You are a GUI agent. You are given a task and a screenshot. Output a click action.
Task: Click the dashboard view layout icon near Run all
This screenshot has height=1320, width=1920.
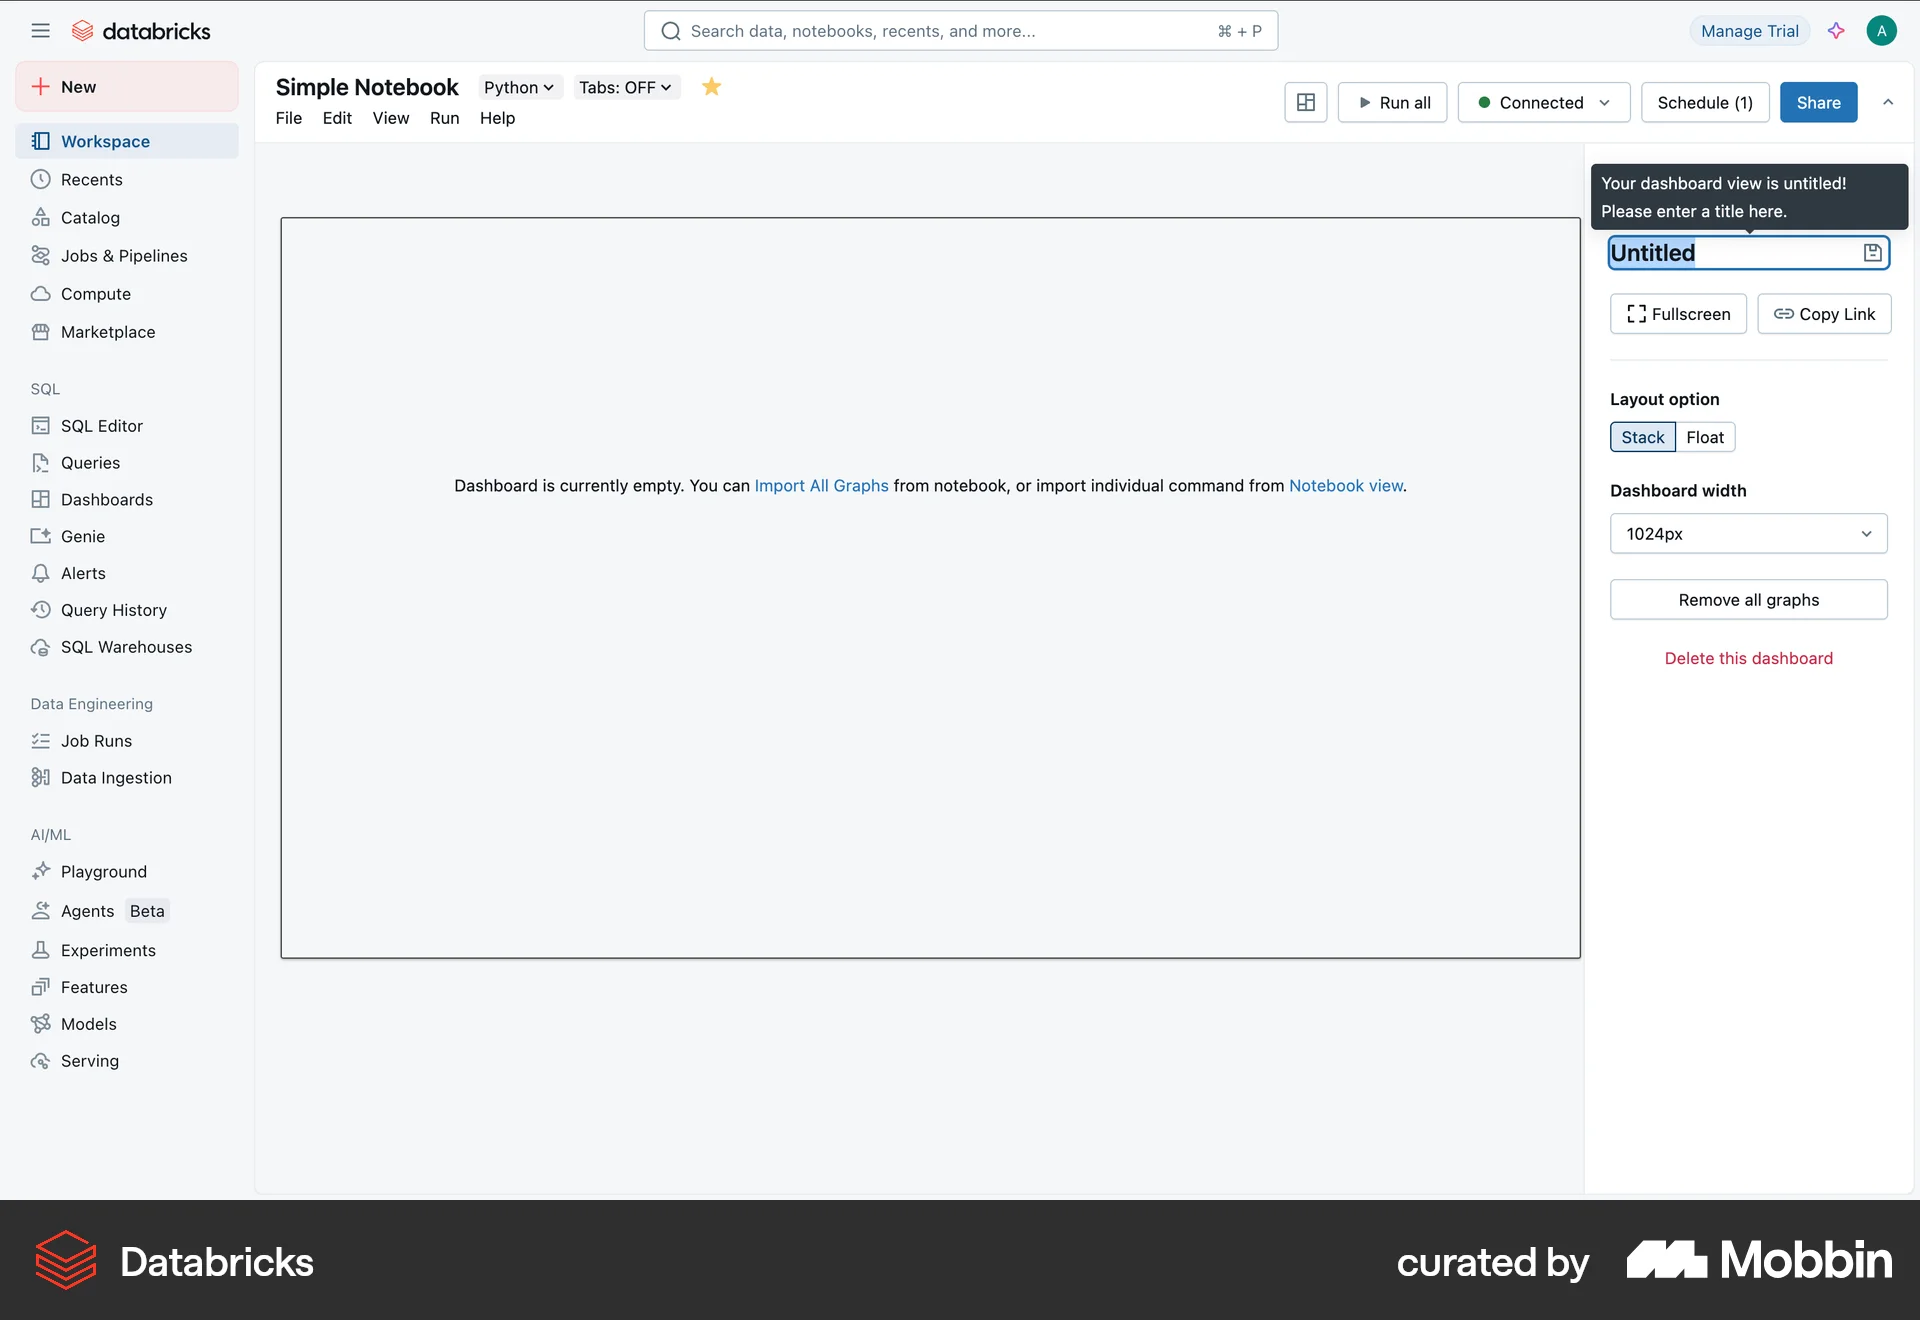pos(1305,102)
